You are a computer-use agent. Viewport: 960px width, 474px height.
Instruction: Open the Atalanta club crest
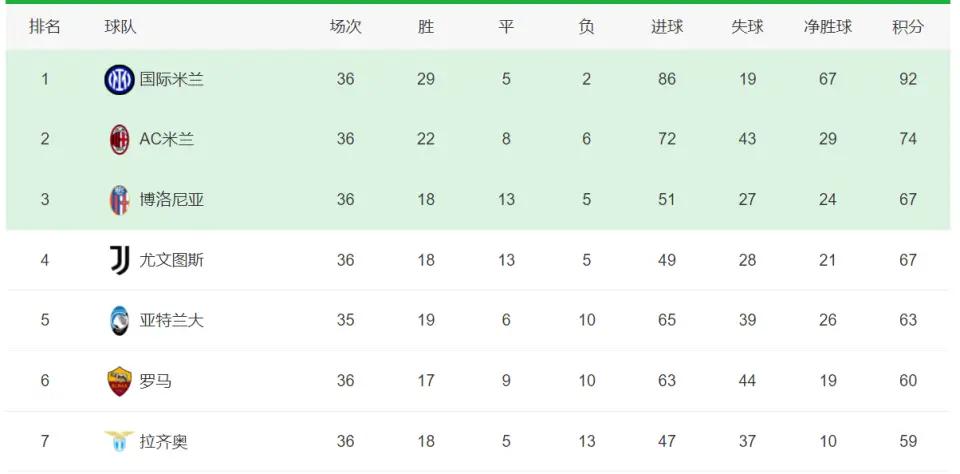tap(119, 320)
